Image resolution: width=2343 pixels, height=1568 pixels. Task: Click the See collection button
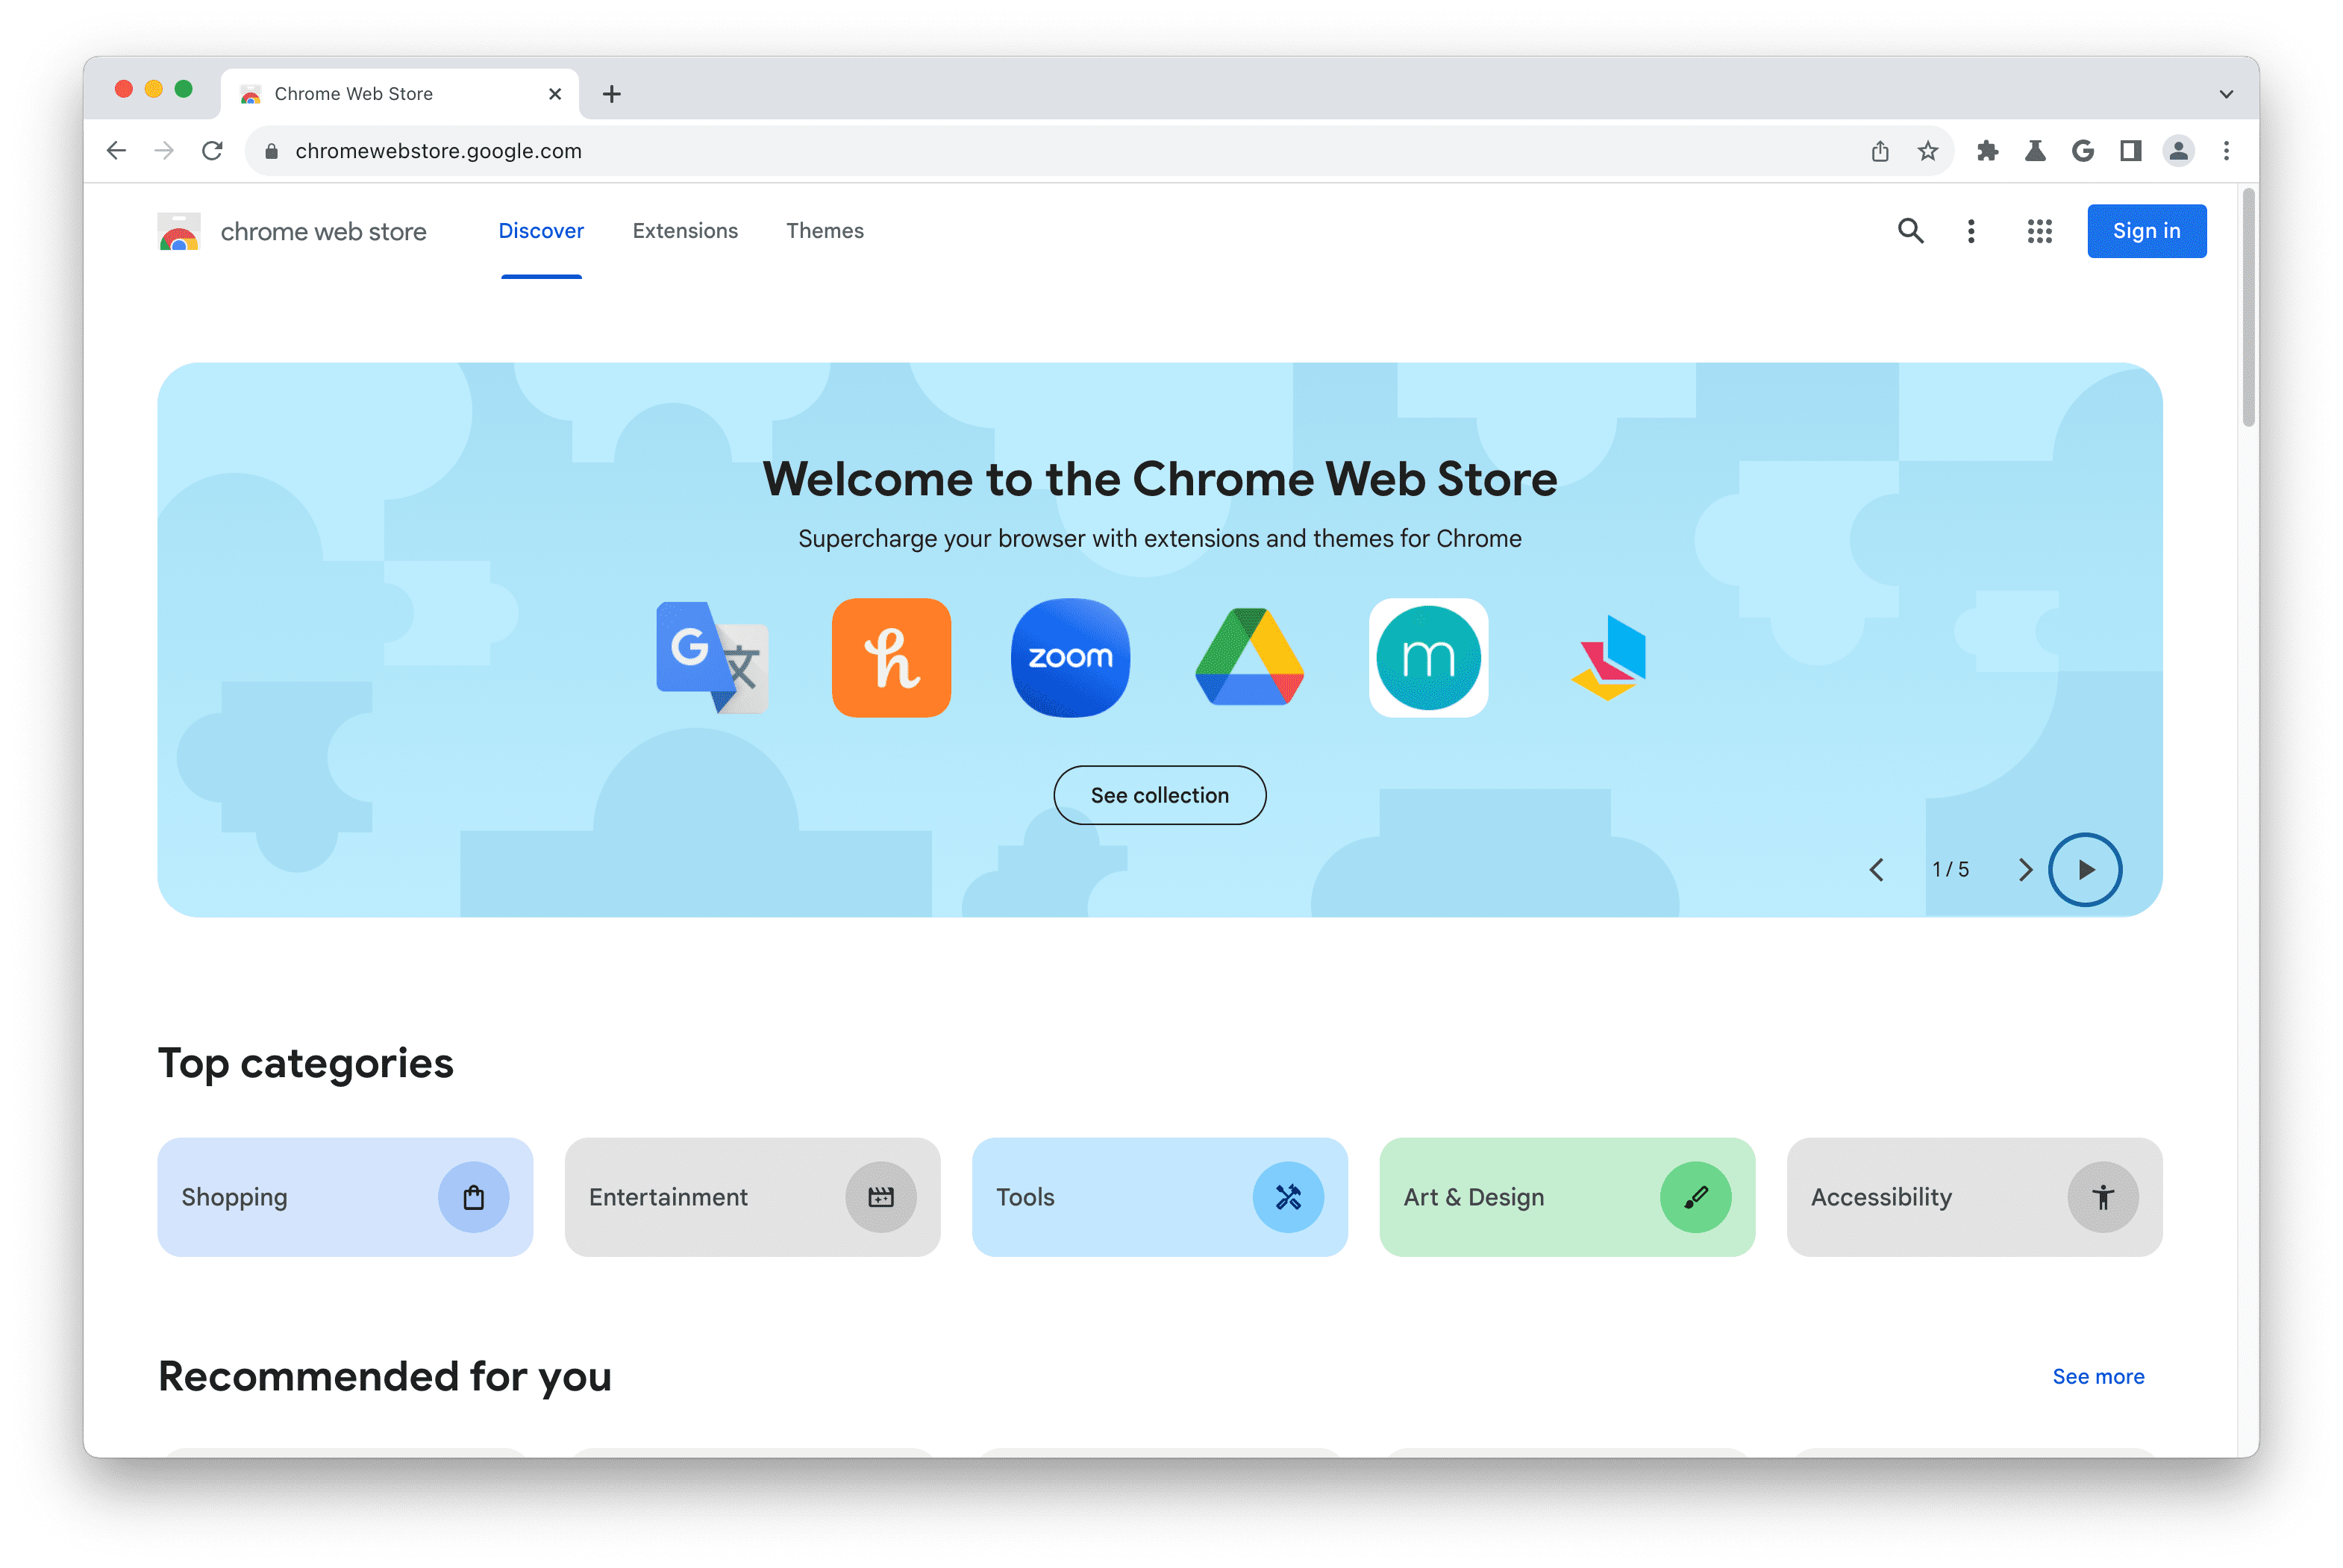click(x=1160, y=794)
